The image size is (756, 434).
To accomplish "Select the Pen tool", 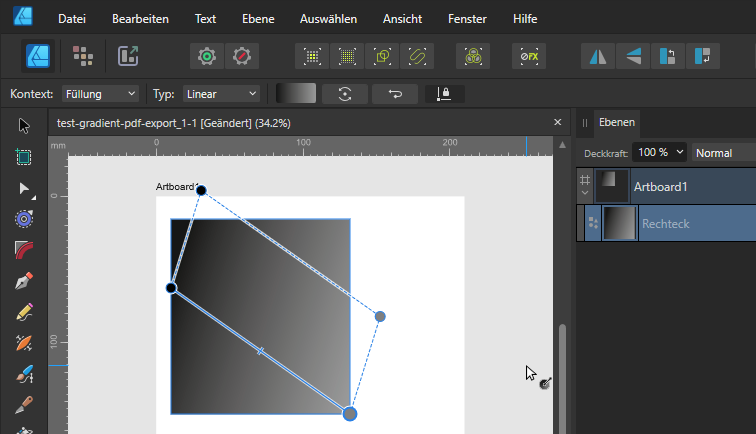I will (24, 281).
